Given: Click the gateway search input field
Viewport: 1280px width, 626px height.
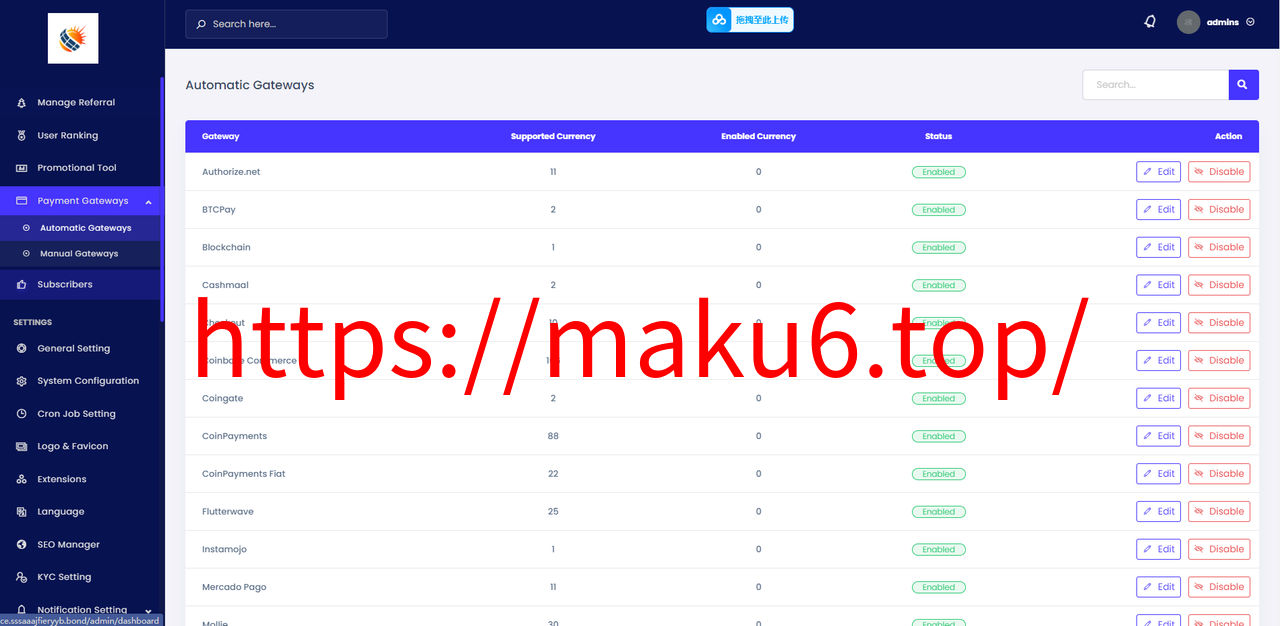Looking at the screenshot, I should coord(1155,85).
